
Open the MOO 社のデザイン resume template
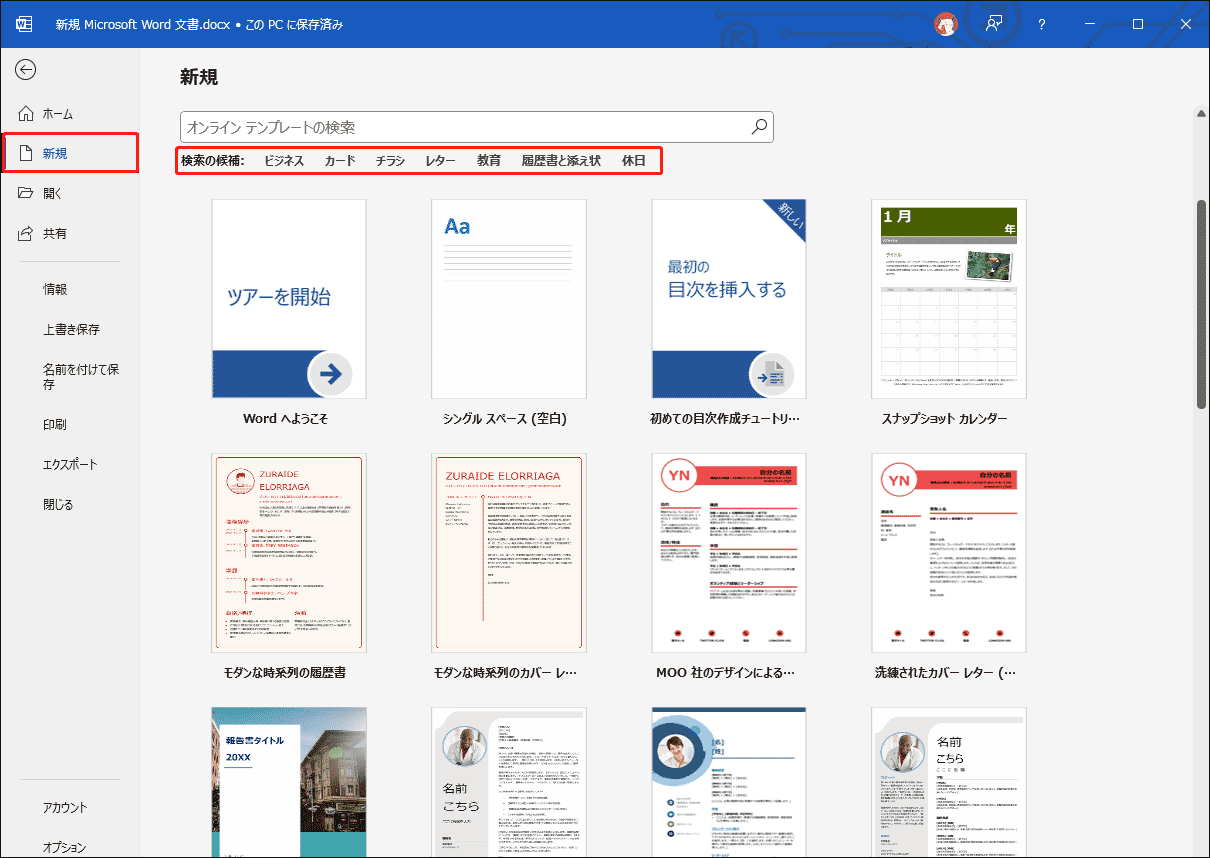[729, 552]
